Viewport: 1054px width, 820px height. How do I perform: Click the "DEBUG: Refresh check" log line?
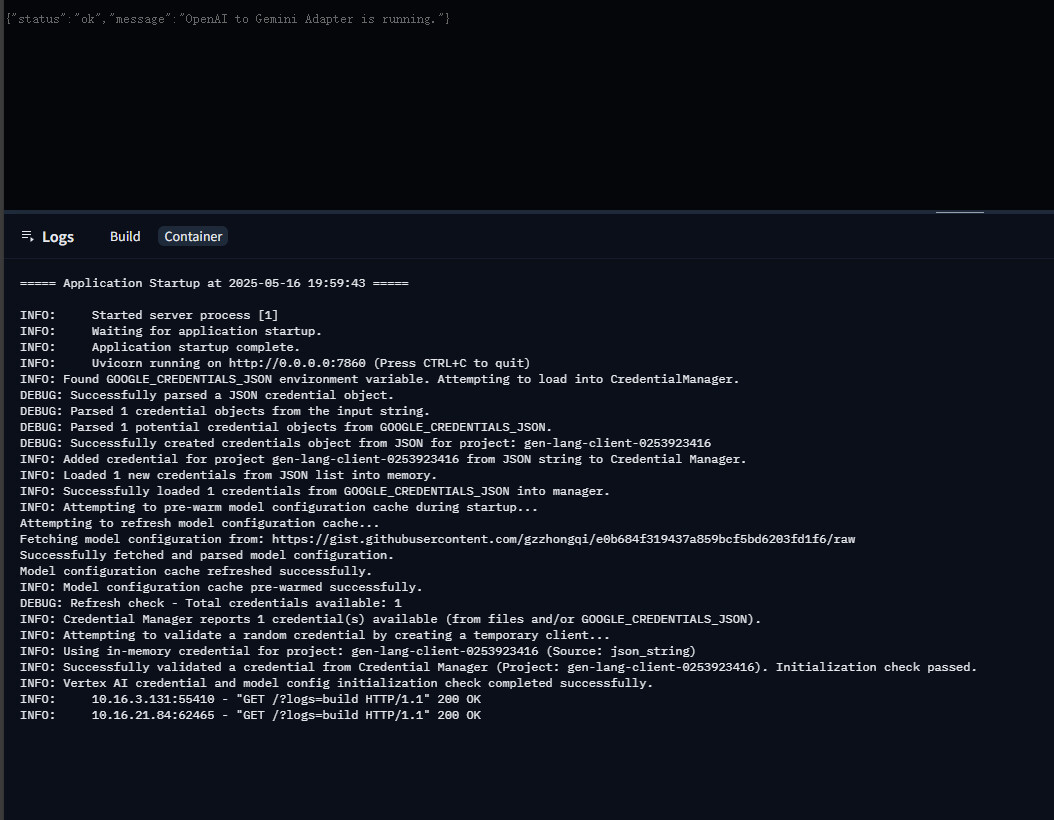point(210,603)
